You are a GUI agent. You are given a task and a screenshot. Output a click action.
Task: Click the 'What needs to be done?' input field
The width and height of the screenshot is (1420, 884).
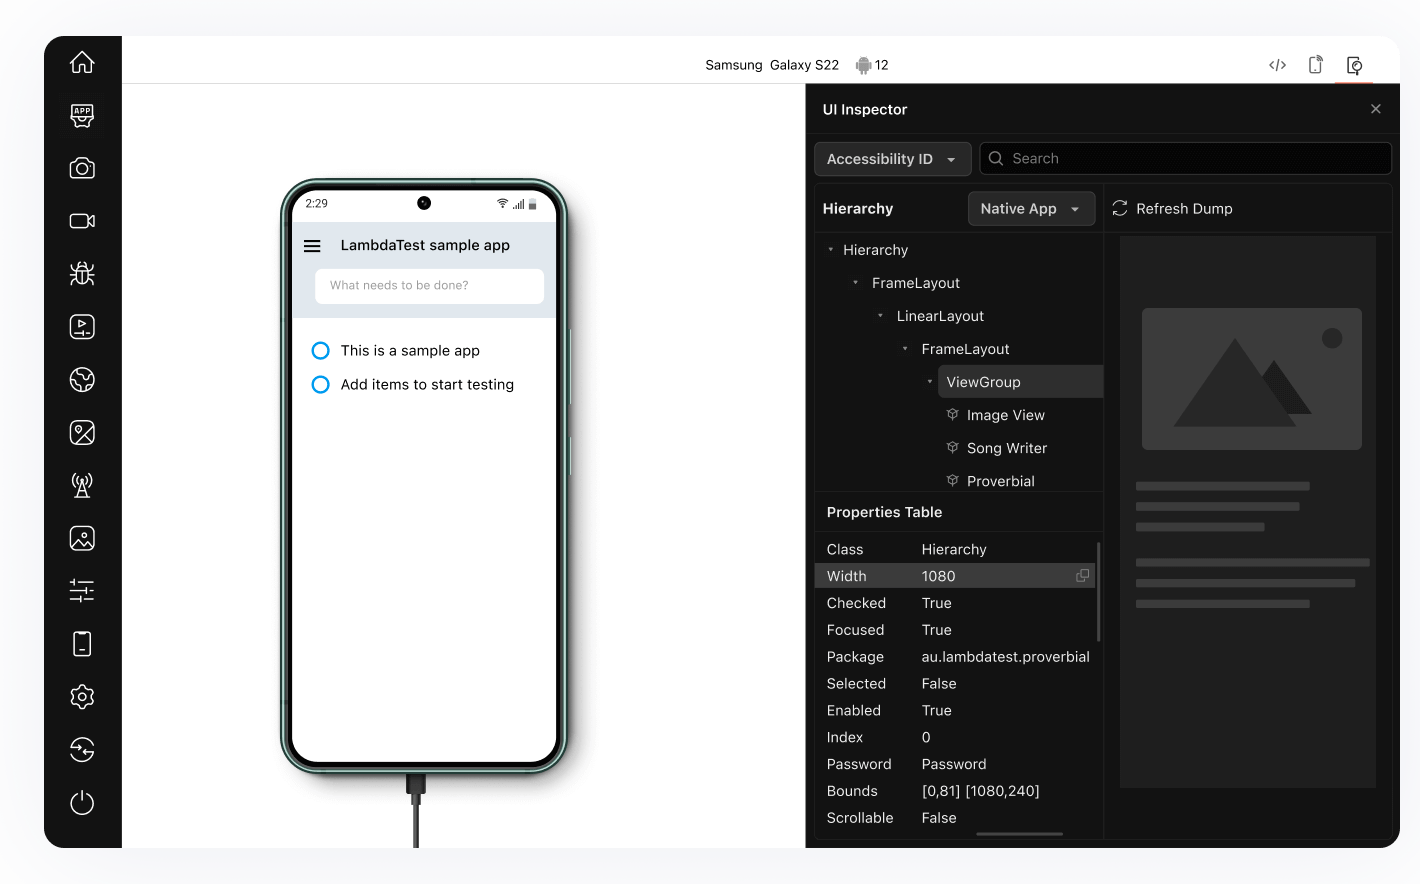click(428, 286)
